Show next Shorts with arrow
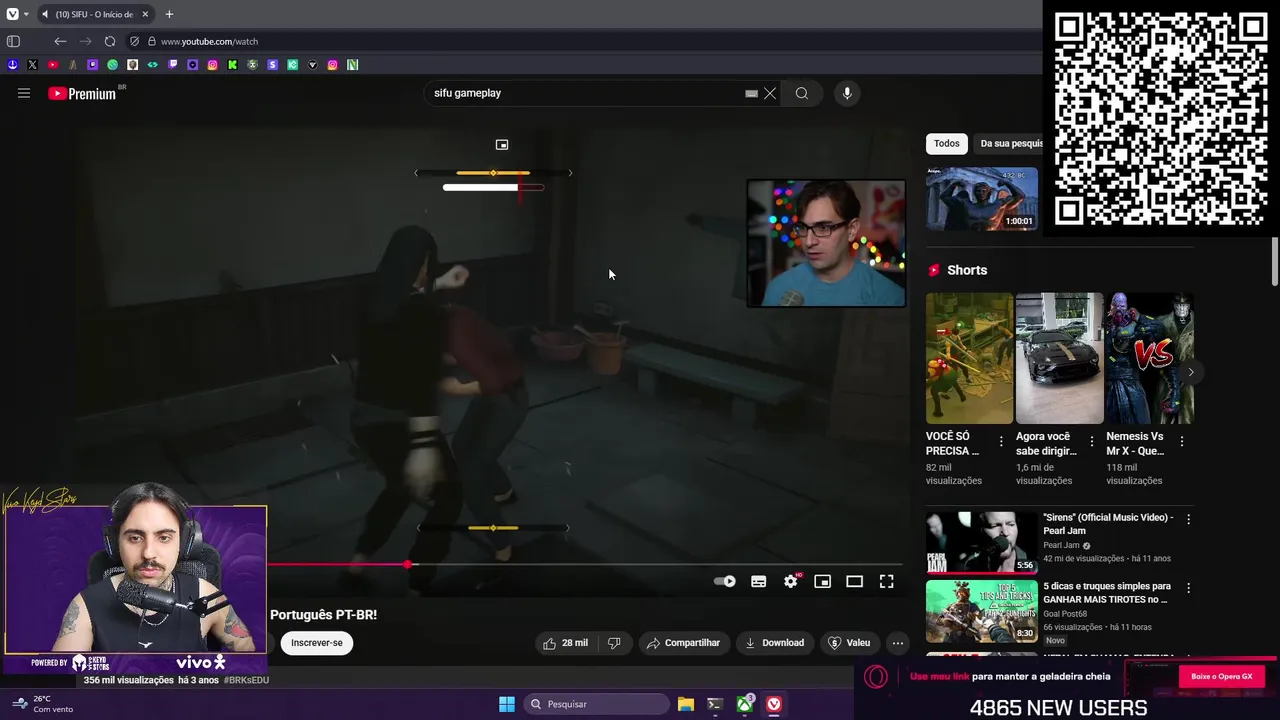Image resolution: width=1280 pixels, height=720 pixels. [1190, 372]
